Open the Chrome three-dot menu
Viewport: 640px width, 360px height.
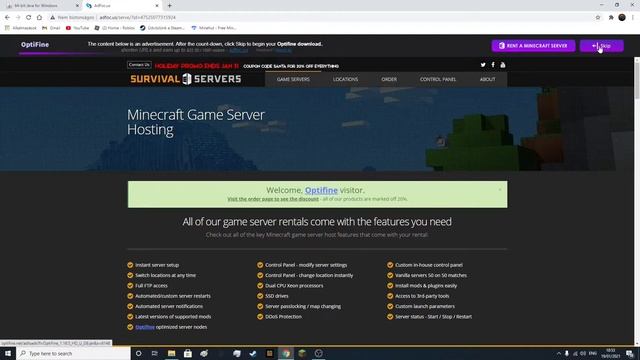(633, 18)
